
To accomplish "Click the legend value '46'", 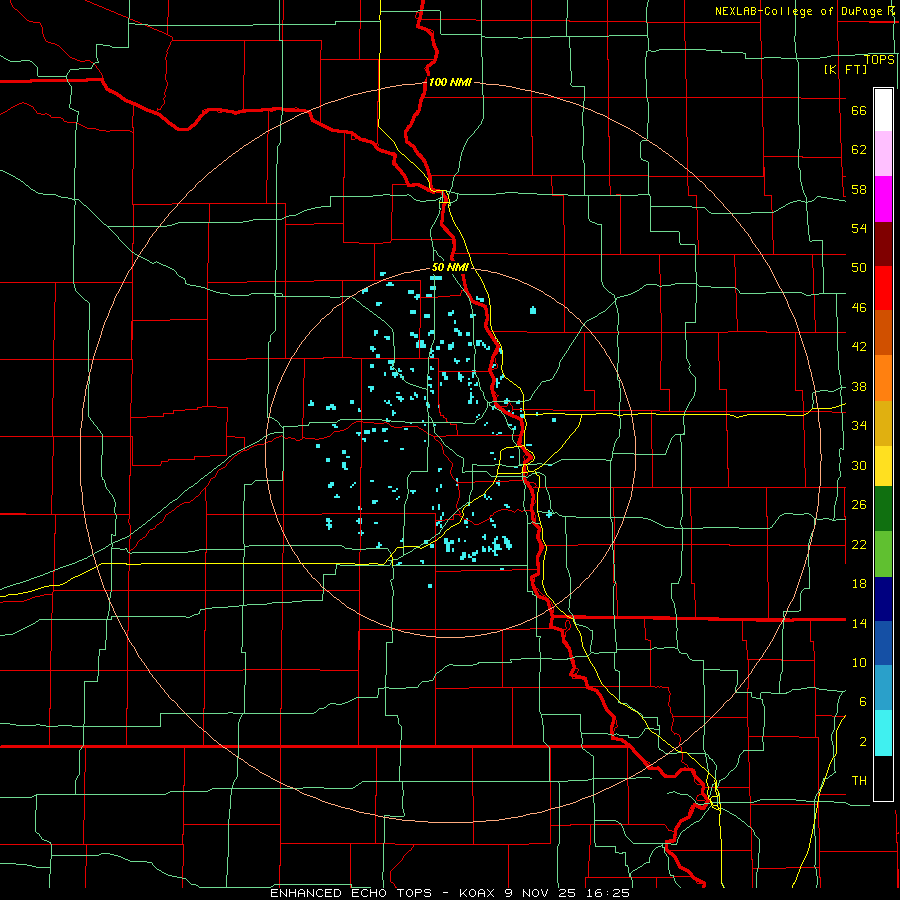I will [859, 308].
